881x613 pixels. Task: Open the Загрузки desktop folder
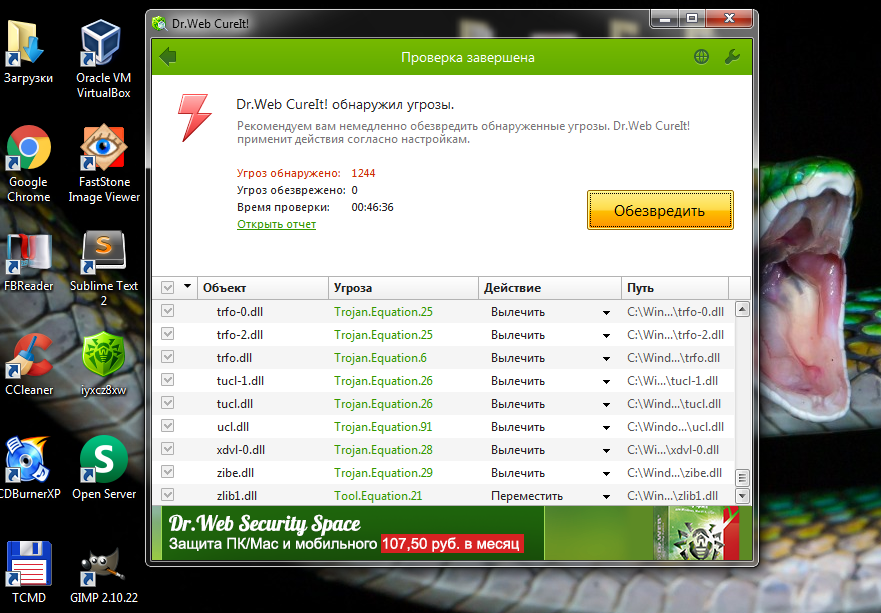(x=28, y=52)
